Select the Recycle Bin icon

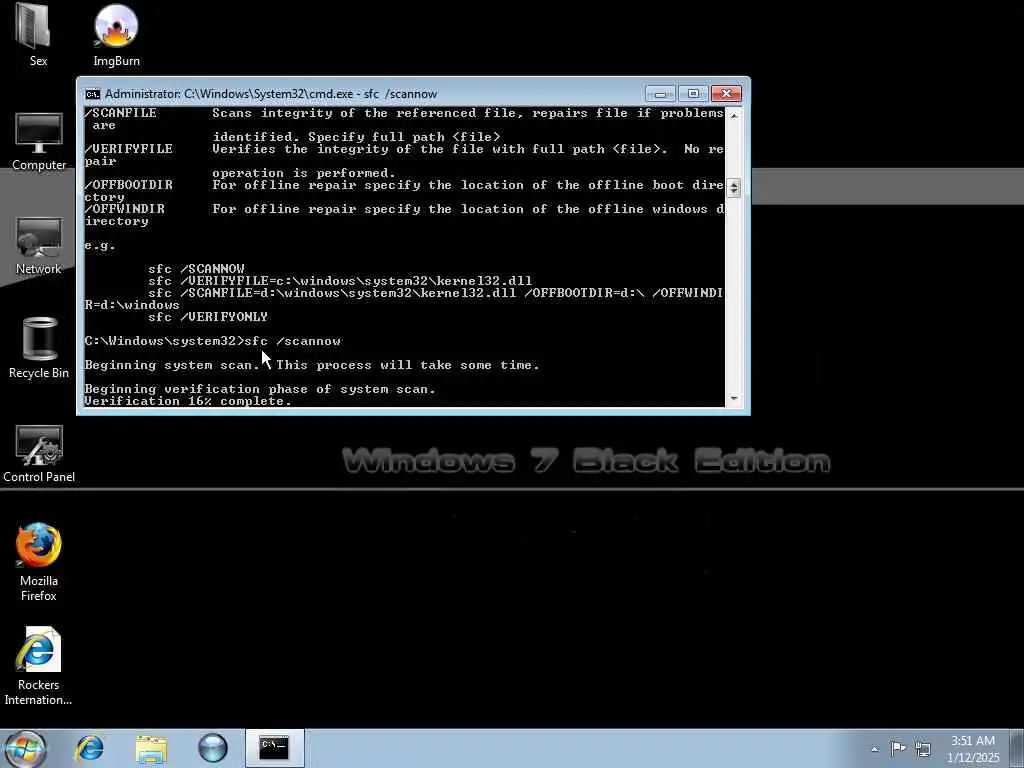pyautogui.click(x=39, y=348)
